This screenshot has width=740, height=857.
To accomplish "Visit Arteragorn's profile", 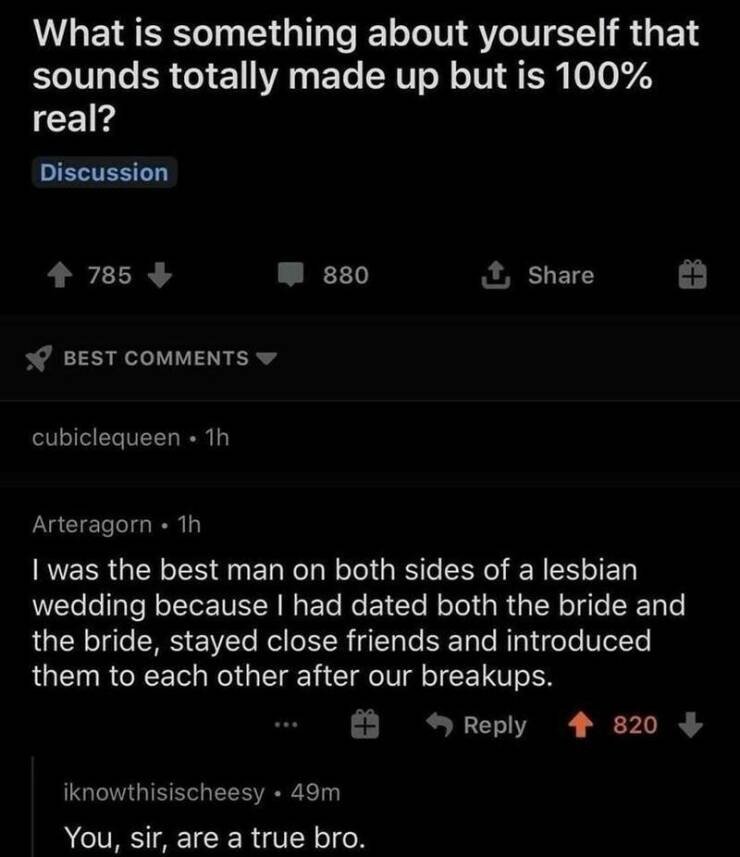I will click(92, 523).
